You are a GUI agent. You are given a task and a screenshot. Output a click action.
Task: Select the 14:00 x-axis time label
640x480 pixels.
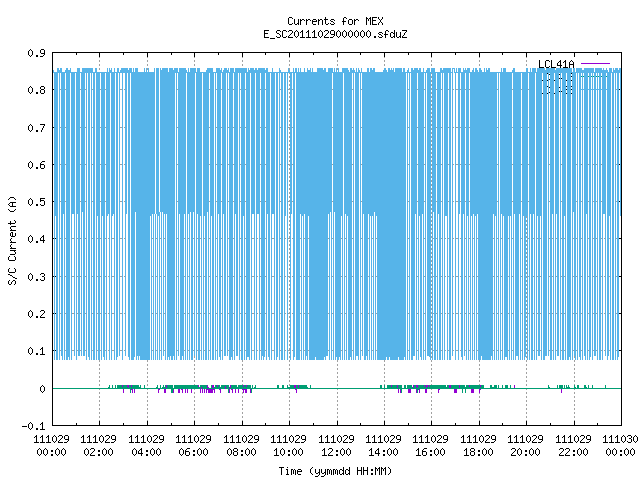383,452
